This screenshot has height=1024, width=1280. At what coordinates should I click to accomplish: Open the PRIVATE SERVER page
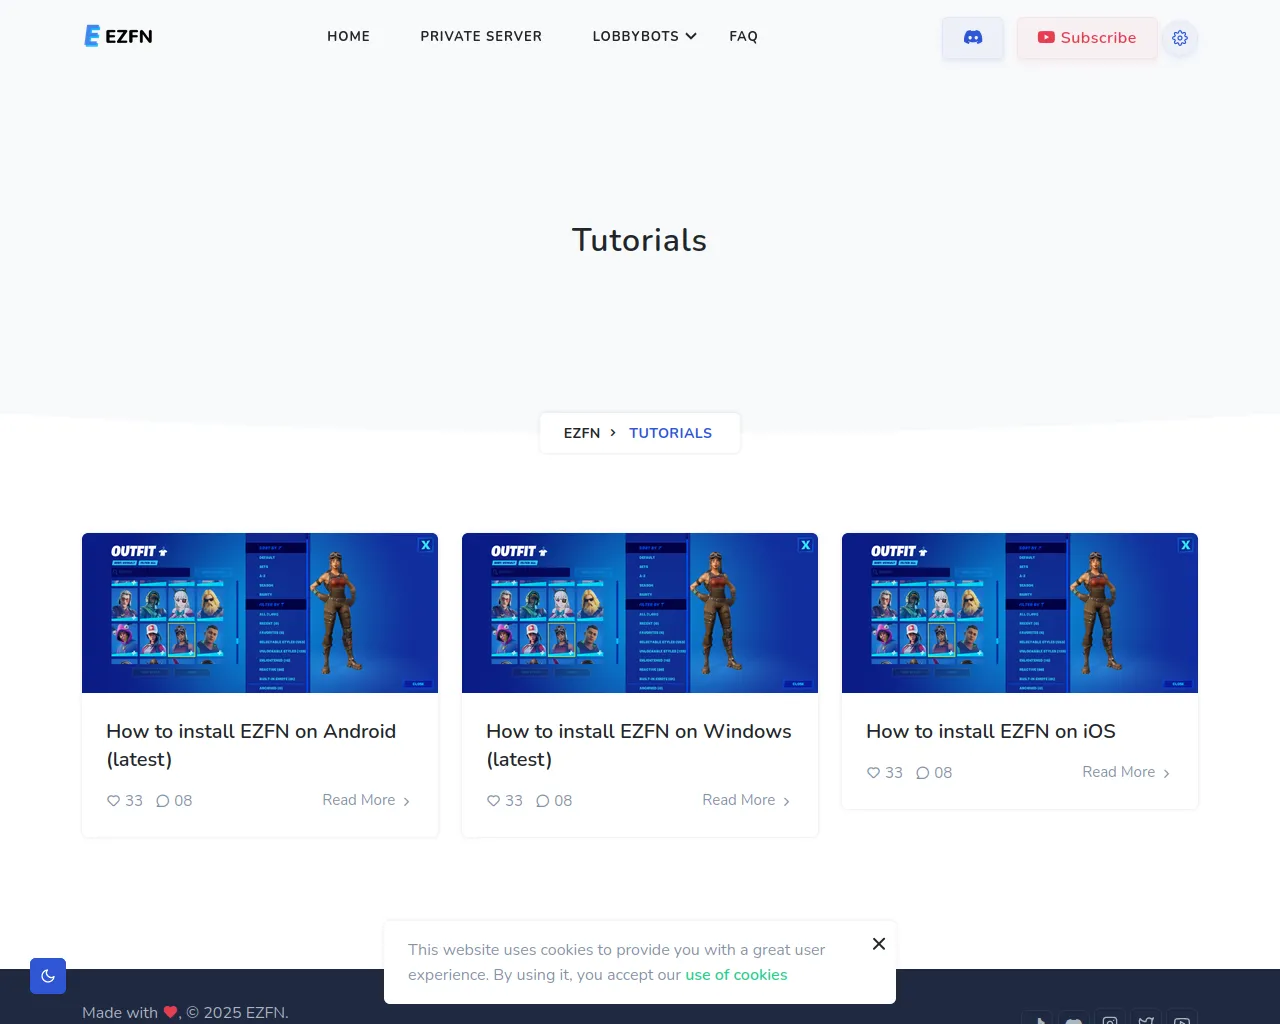click(x=481, y=36)
